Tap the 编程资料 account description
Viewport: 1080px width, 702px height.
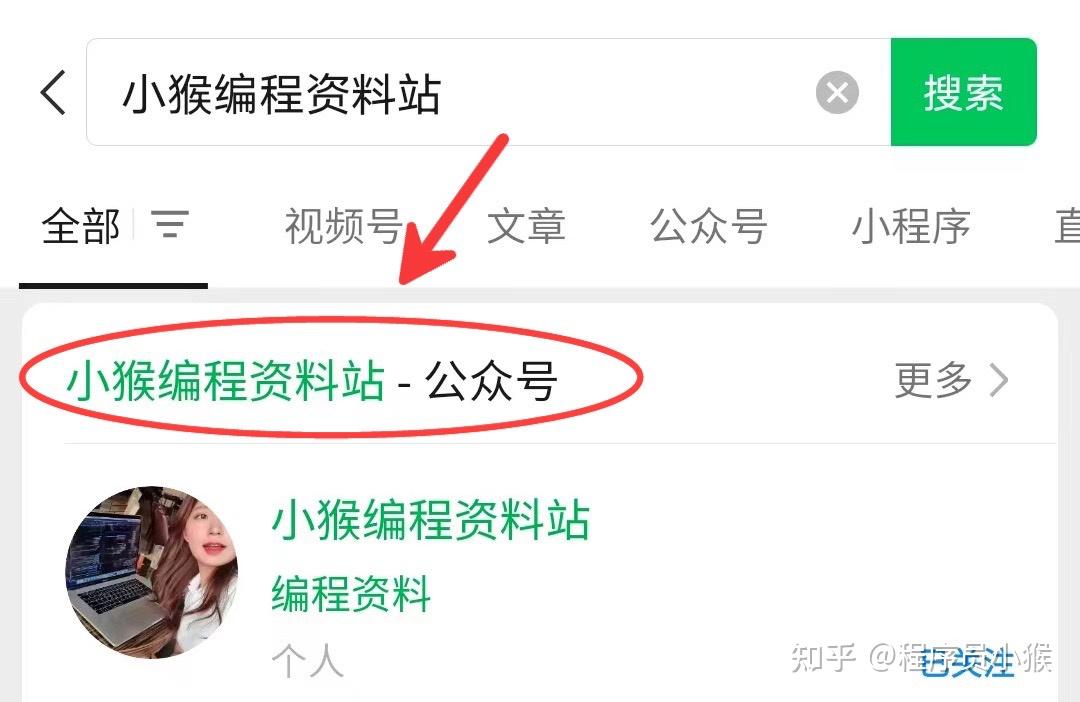pyautogui.click(x=351, y=593)
